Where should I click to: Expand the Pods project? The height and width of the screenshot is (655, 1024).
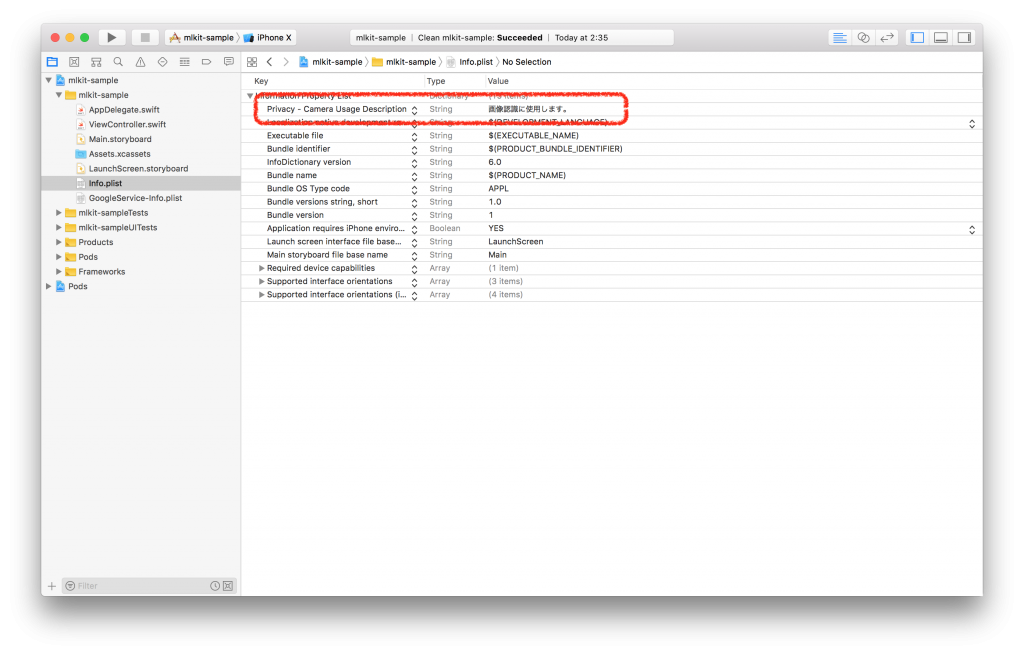(48, 287)
